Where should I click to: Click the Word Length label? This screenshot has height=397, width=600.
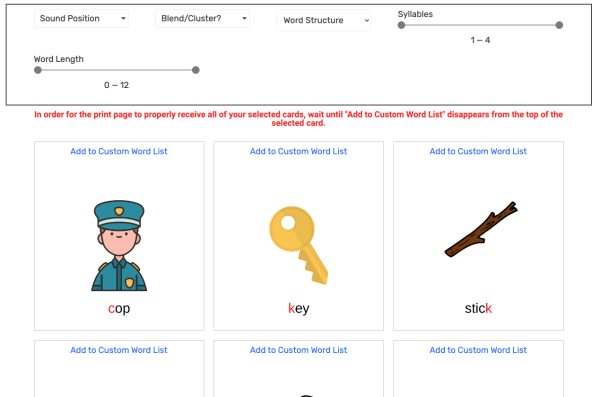coord(59,59)
